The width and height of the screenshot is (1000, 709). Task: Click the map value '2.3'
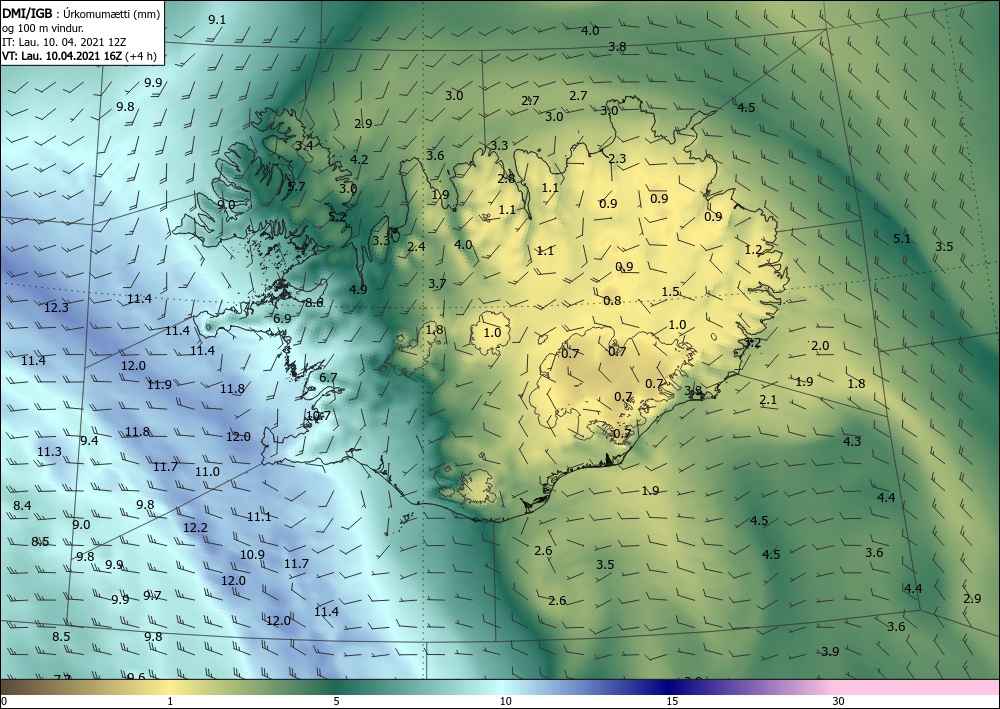(x=617, y=159)
